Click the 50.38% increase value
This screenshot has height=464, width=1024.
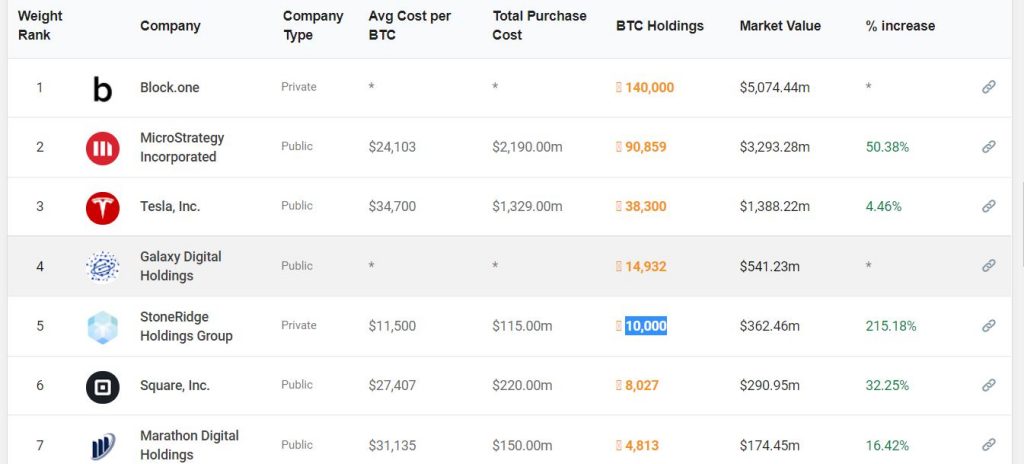tap(887, 147)
